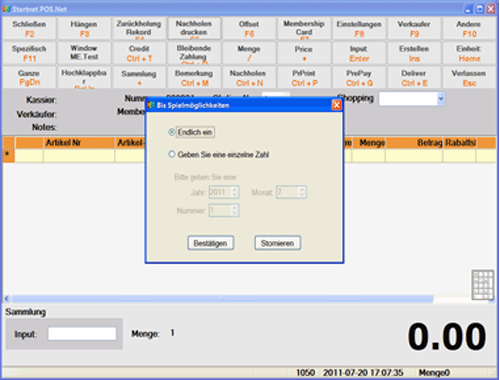Click the 1050 status bar entry
The height and width of the screenshot is (380, 500).
(306, 372)
